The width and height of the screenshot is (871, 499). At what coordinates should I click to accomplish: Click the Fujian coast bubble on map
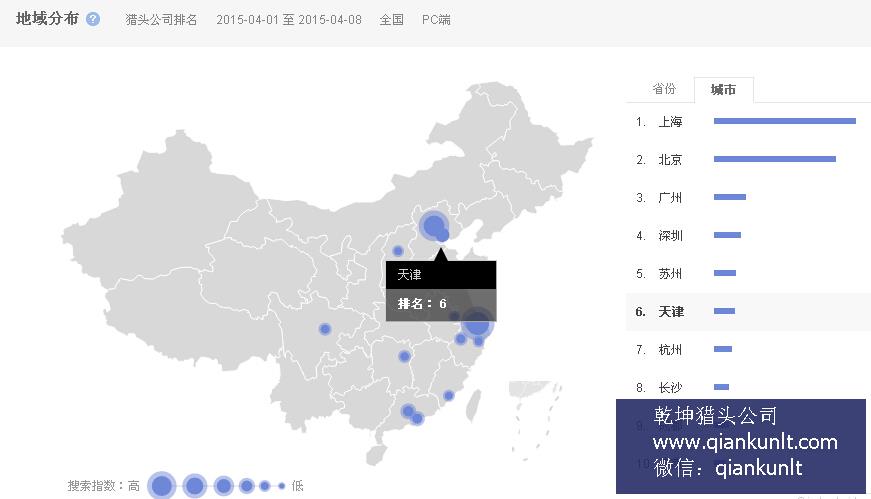click(448, 395)
